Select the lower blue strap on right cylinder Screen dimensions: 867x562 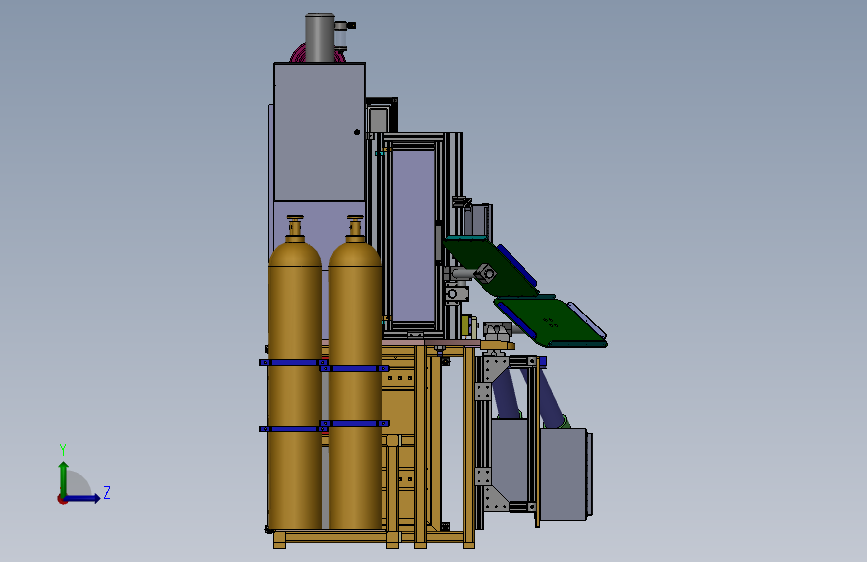354,424
